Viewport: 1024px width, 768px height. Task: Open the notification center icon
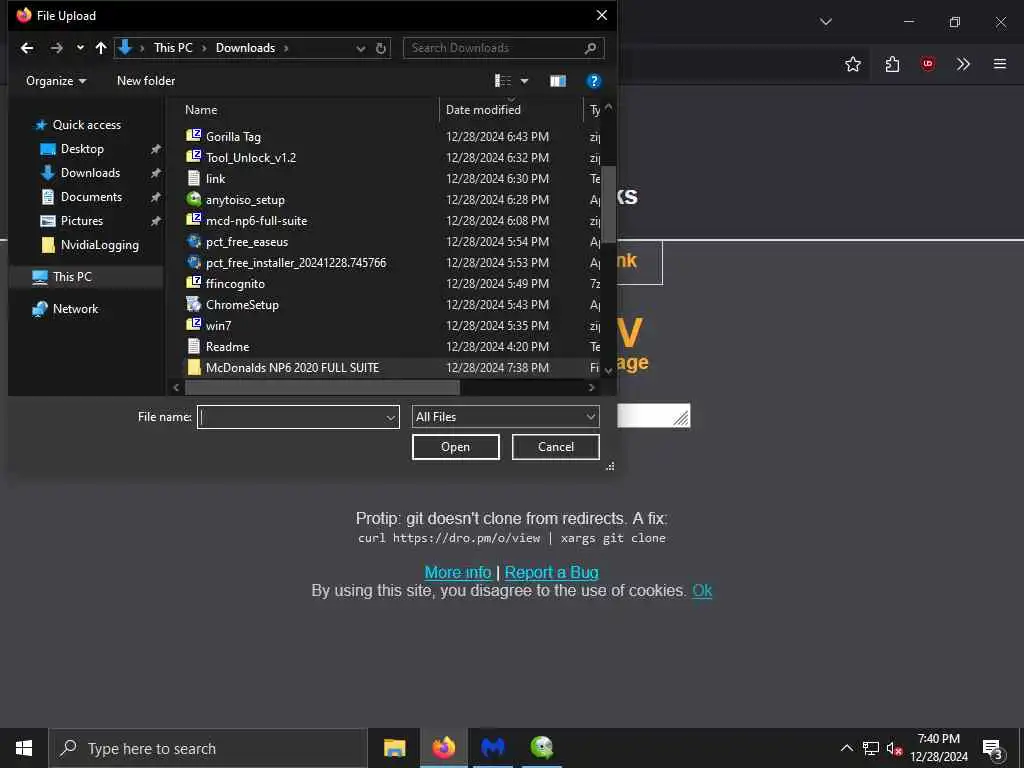coord(993,749)
